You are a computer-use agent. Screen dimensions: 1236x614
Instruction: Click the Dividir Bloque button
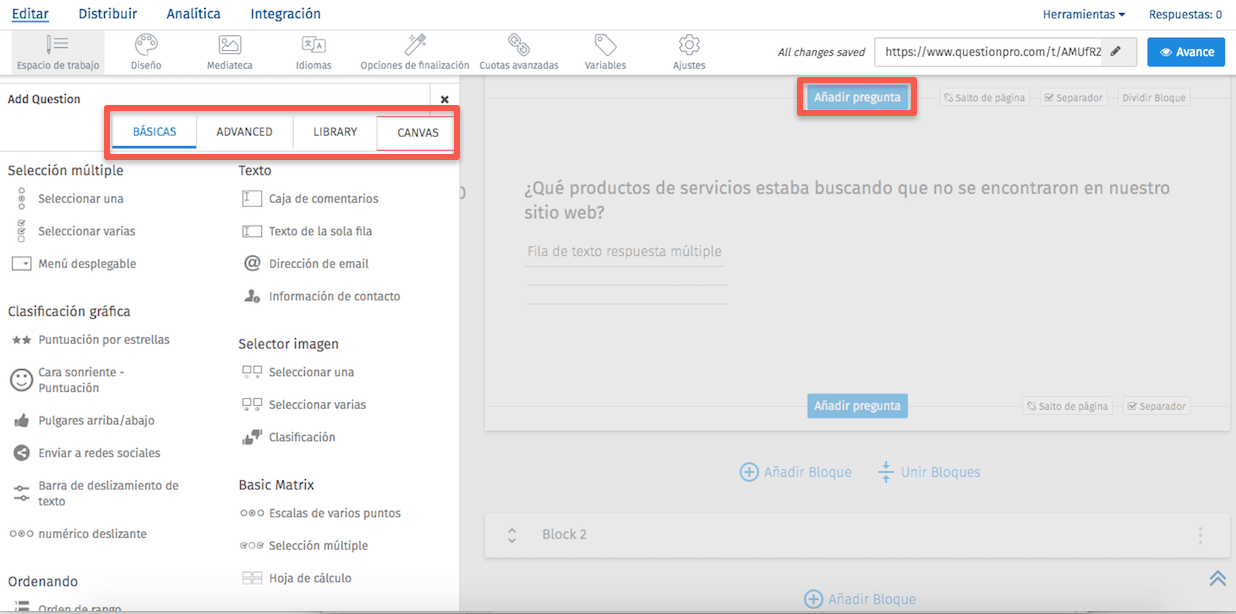1154,98
